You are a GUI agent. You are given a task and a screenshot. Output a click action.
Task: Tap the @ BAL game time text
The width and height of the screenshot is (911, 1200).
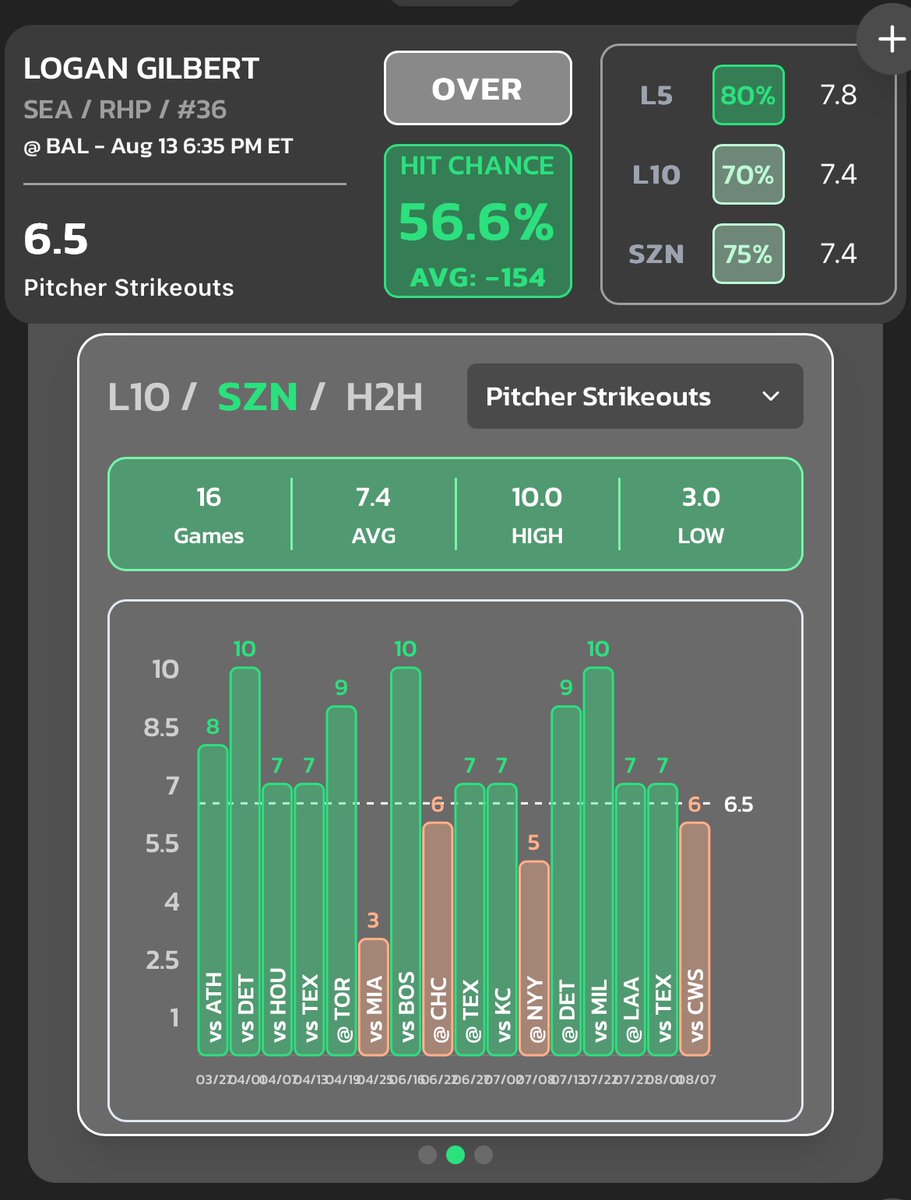pyautogui.click(x=158, y=146)
